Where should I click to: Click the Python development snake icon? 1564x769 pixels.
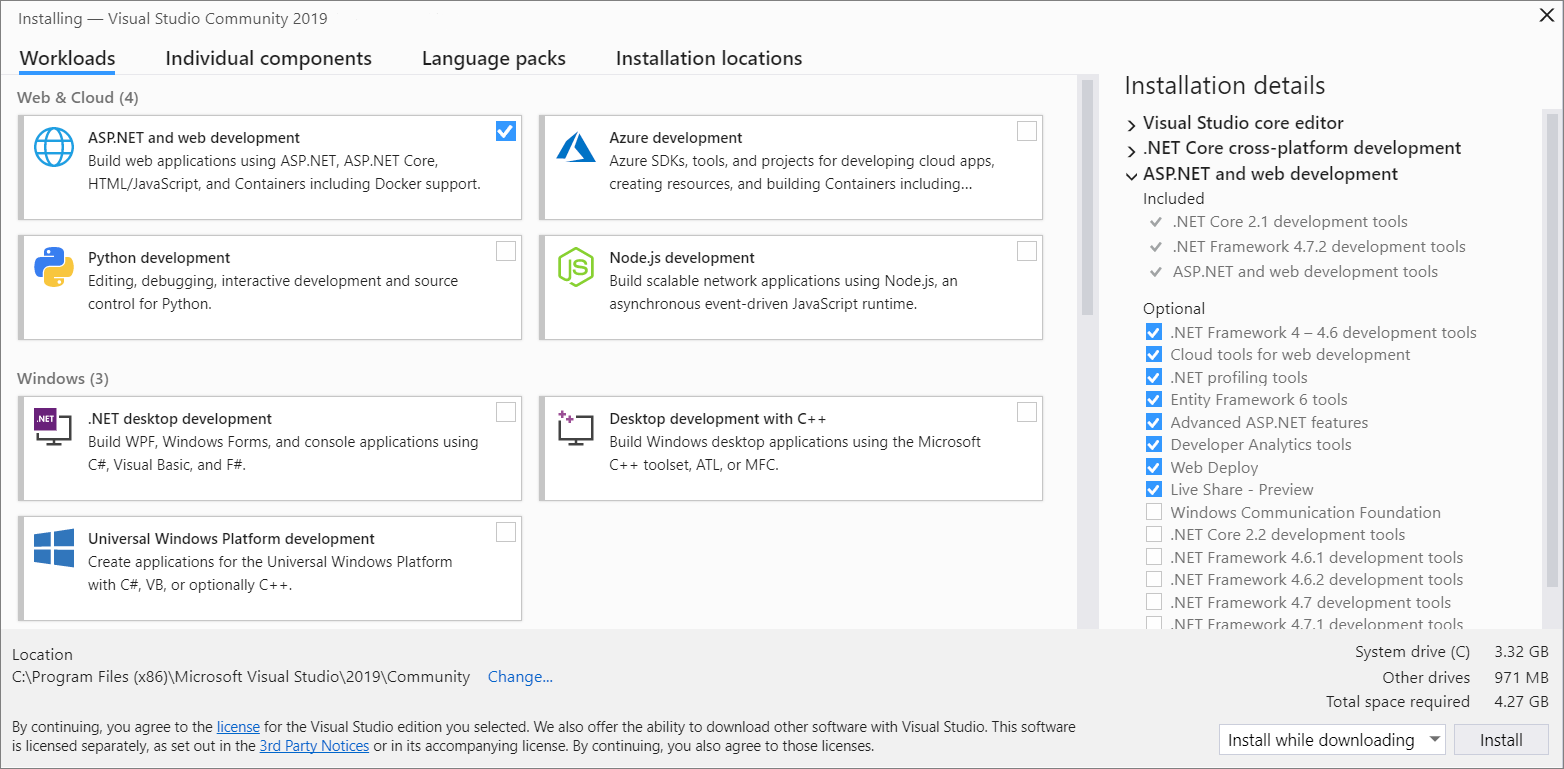tap(54, 267)
